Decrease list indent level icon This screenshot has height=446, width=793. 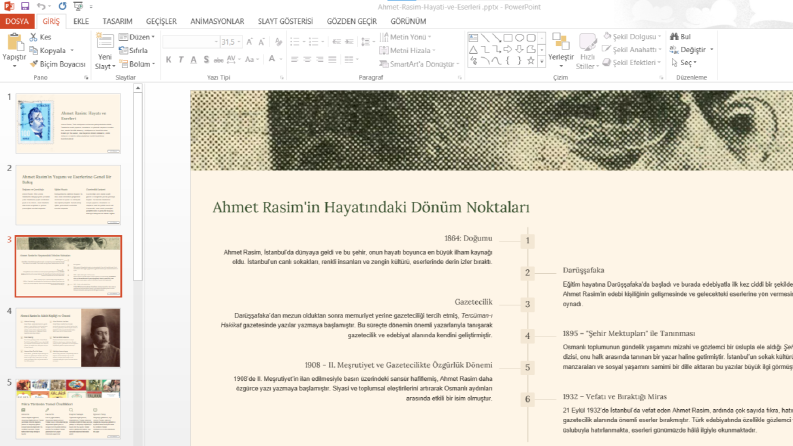[x=337, y=42]
